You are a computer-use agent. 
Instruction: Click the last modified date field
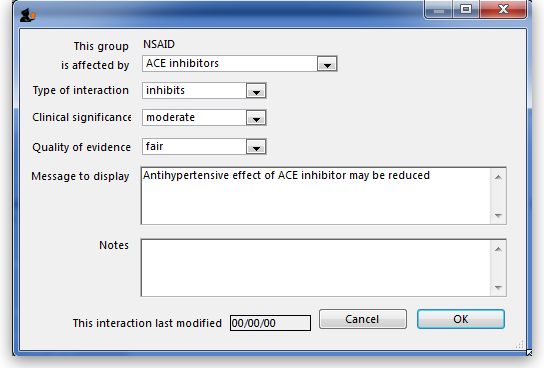(270, 323)
